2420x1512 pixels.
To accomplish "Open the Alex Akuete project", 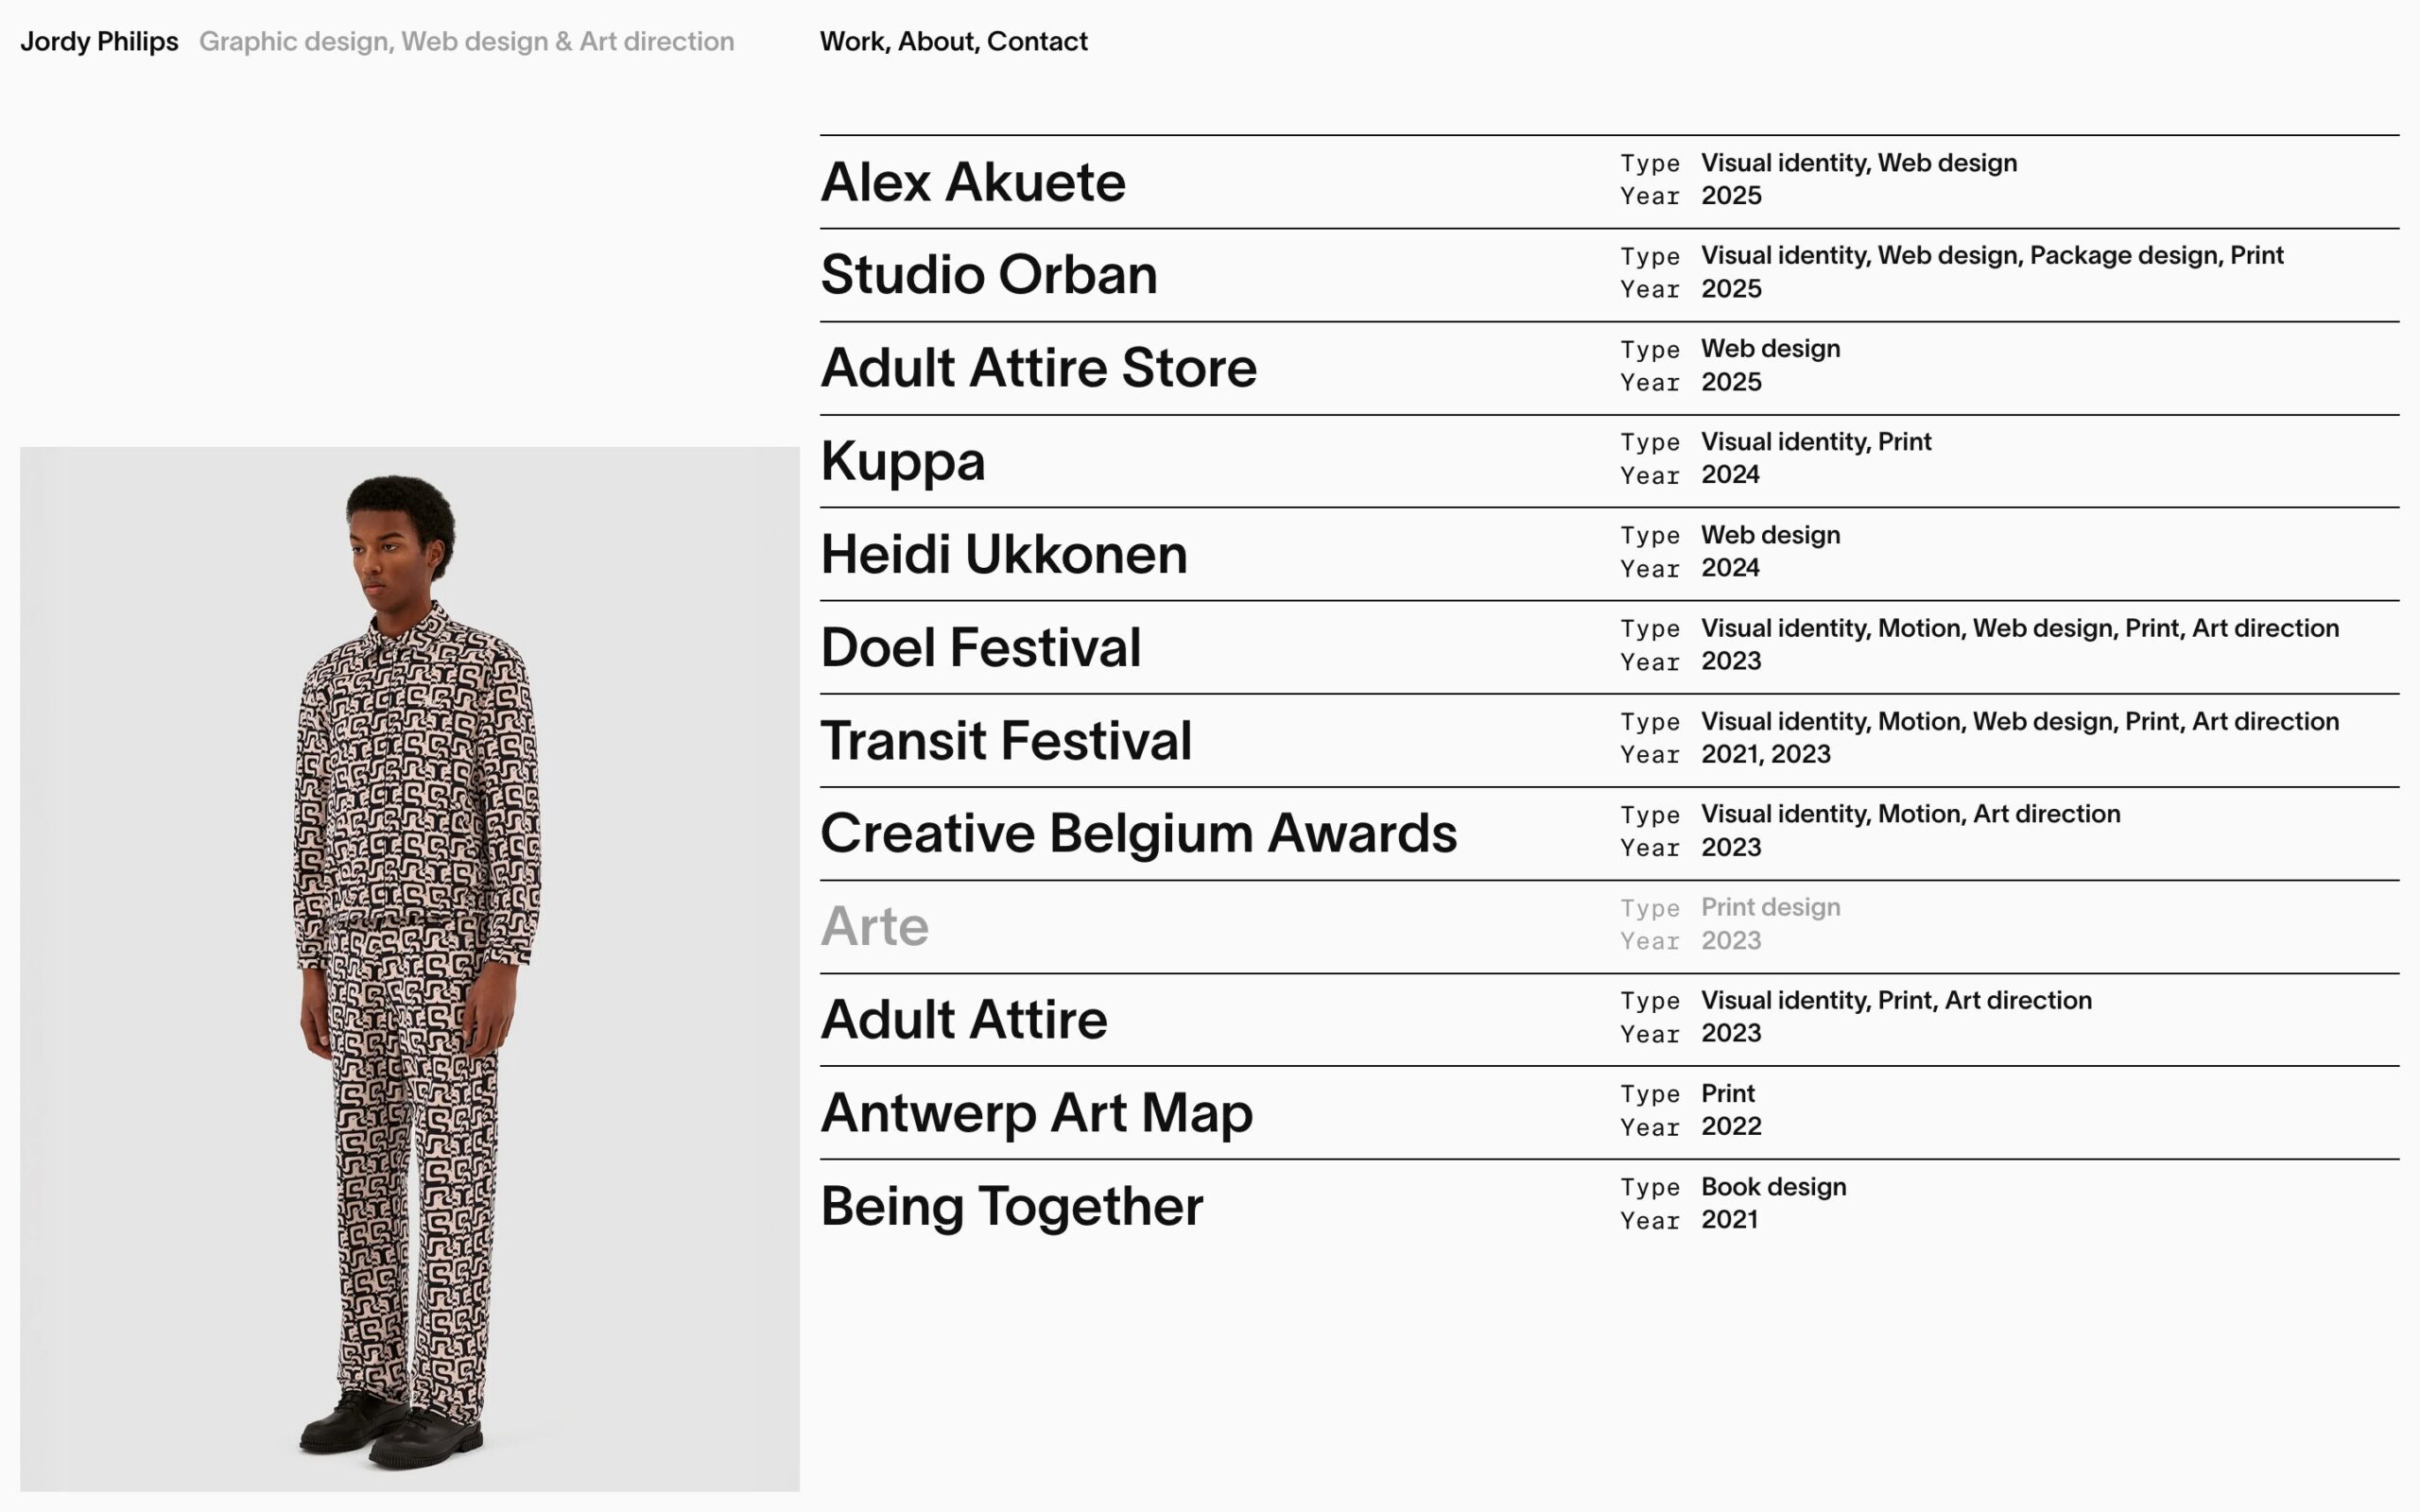I will [x=972, y=182].
